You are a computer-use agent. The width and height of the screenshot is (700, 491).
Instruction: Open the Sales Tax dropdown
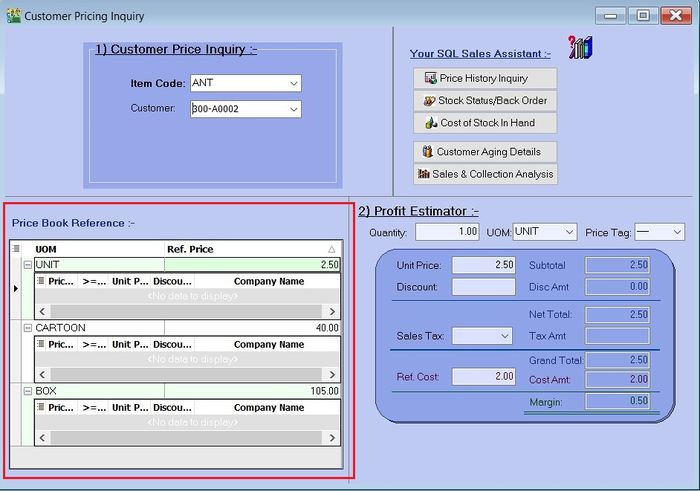click(504, 337)
